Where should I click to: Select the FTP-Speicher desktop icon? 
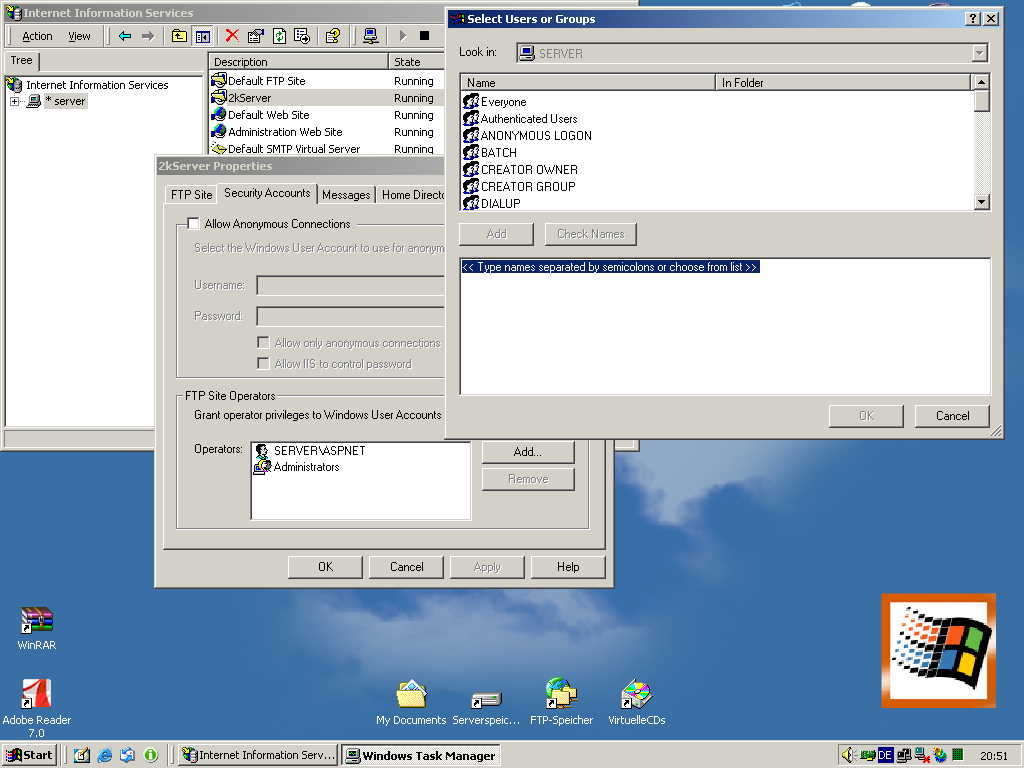[x=561, y=694]
